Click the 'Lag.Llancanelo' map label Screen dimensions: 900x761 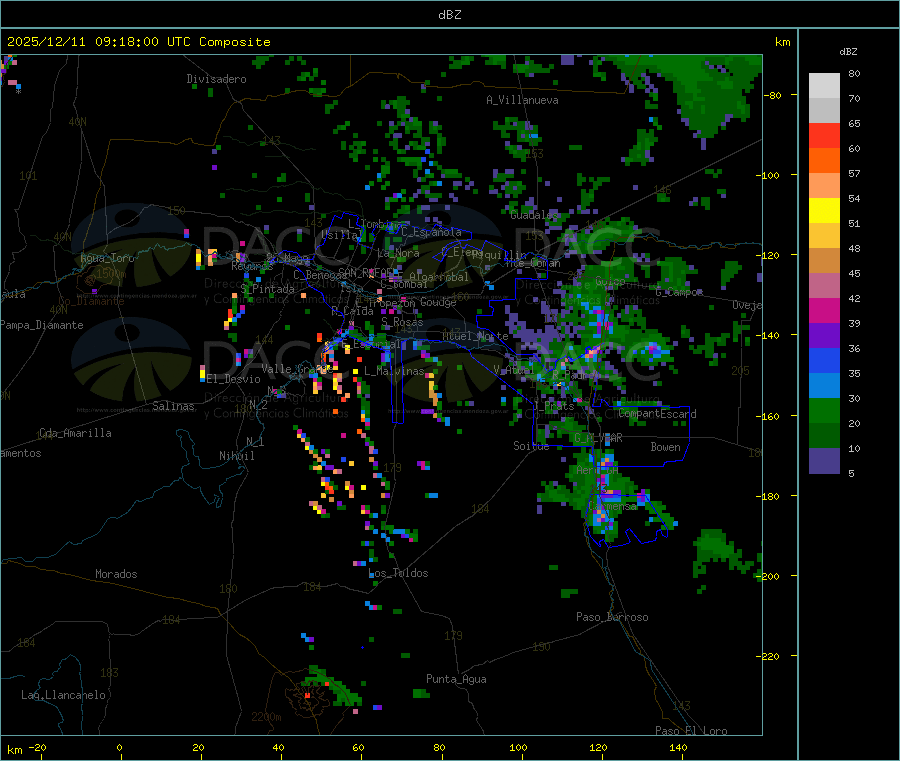tap(63, 695)
